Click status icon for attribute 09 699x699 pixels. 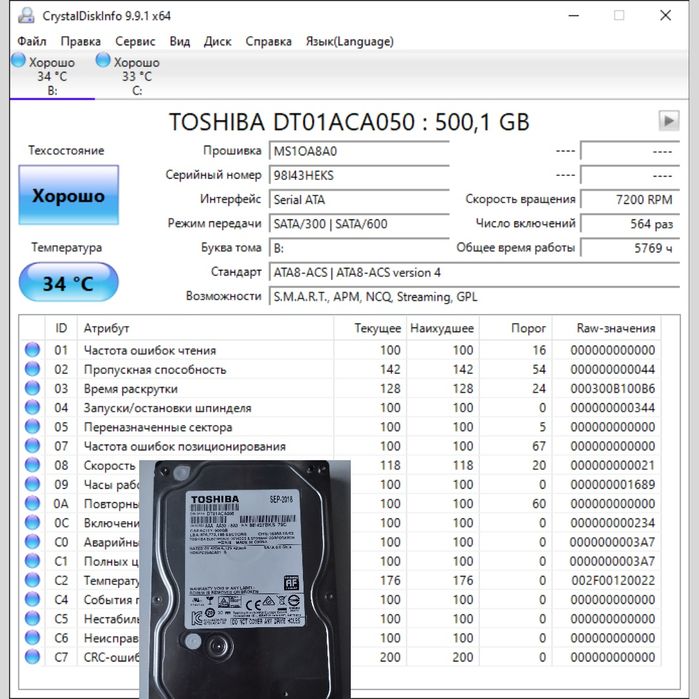coord(32,484)
